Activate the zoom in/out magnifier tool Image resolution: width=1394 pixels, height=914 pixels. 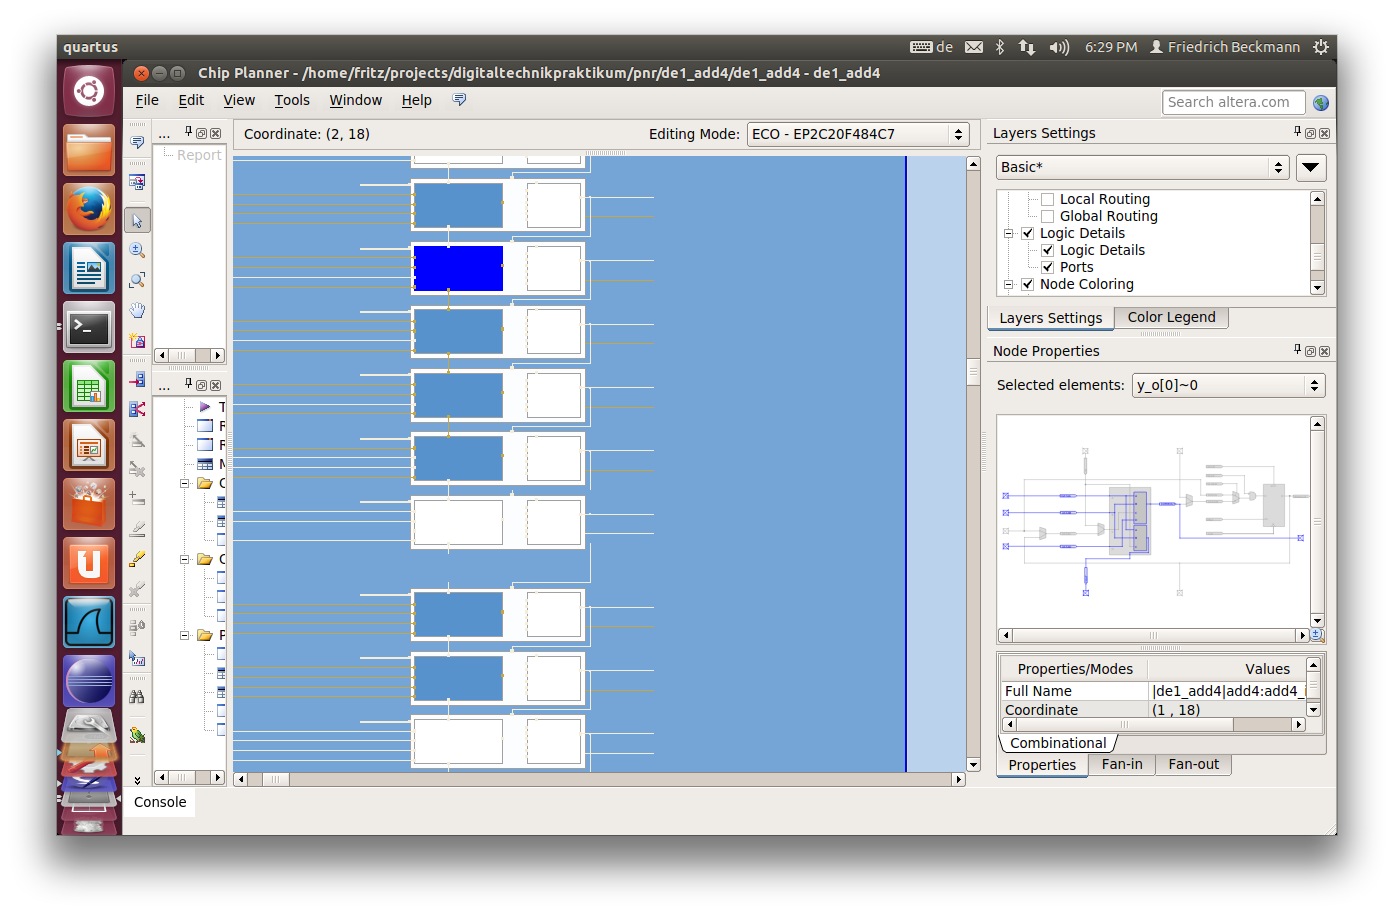coord(137,250)
